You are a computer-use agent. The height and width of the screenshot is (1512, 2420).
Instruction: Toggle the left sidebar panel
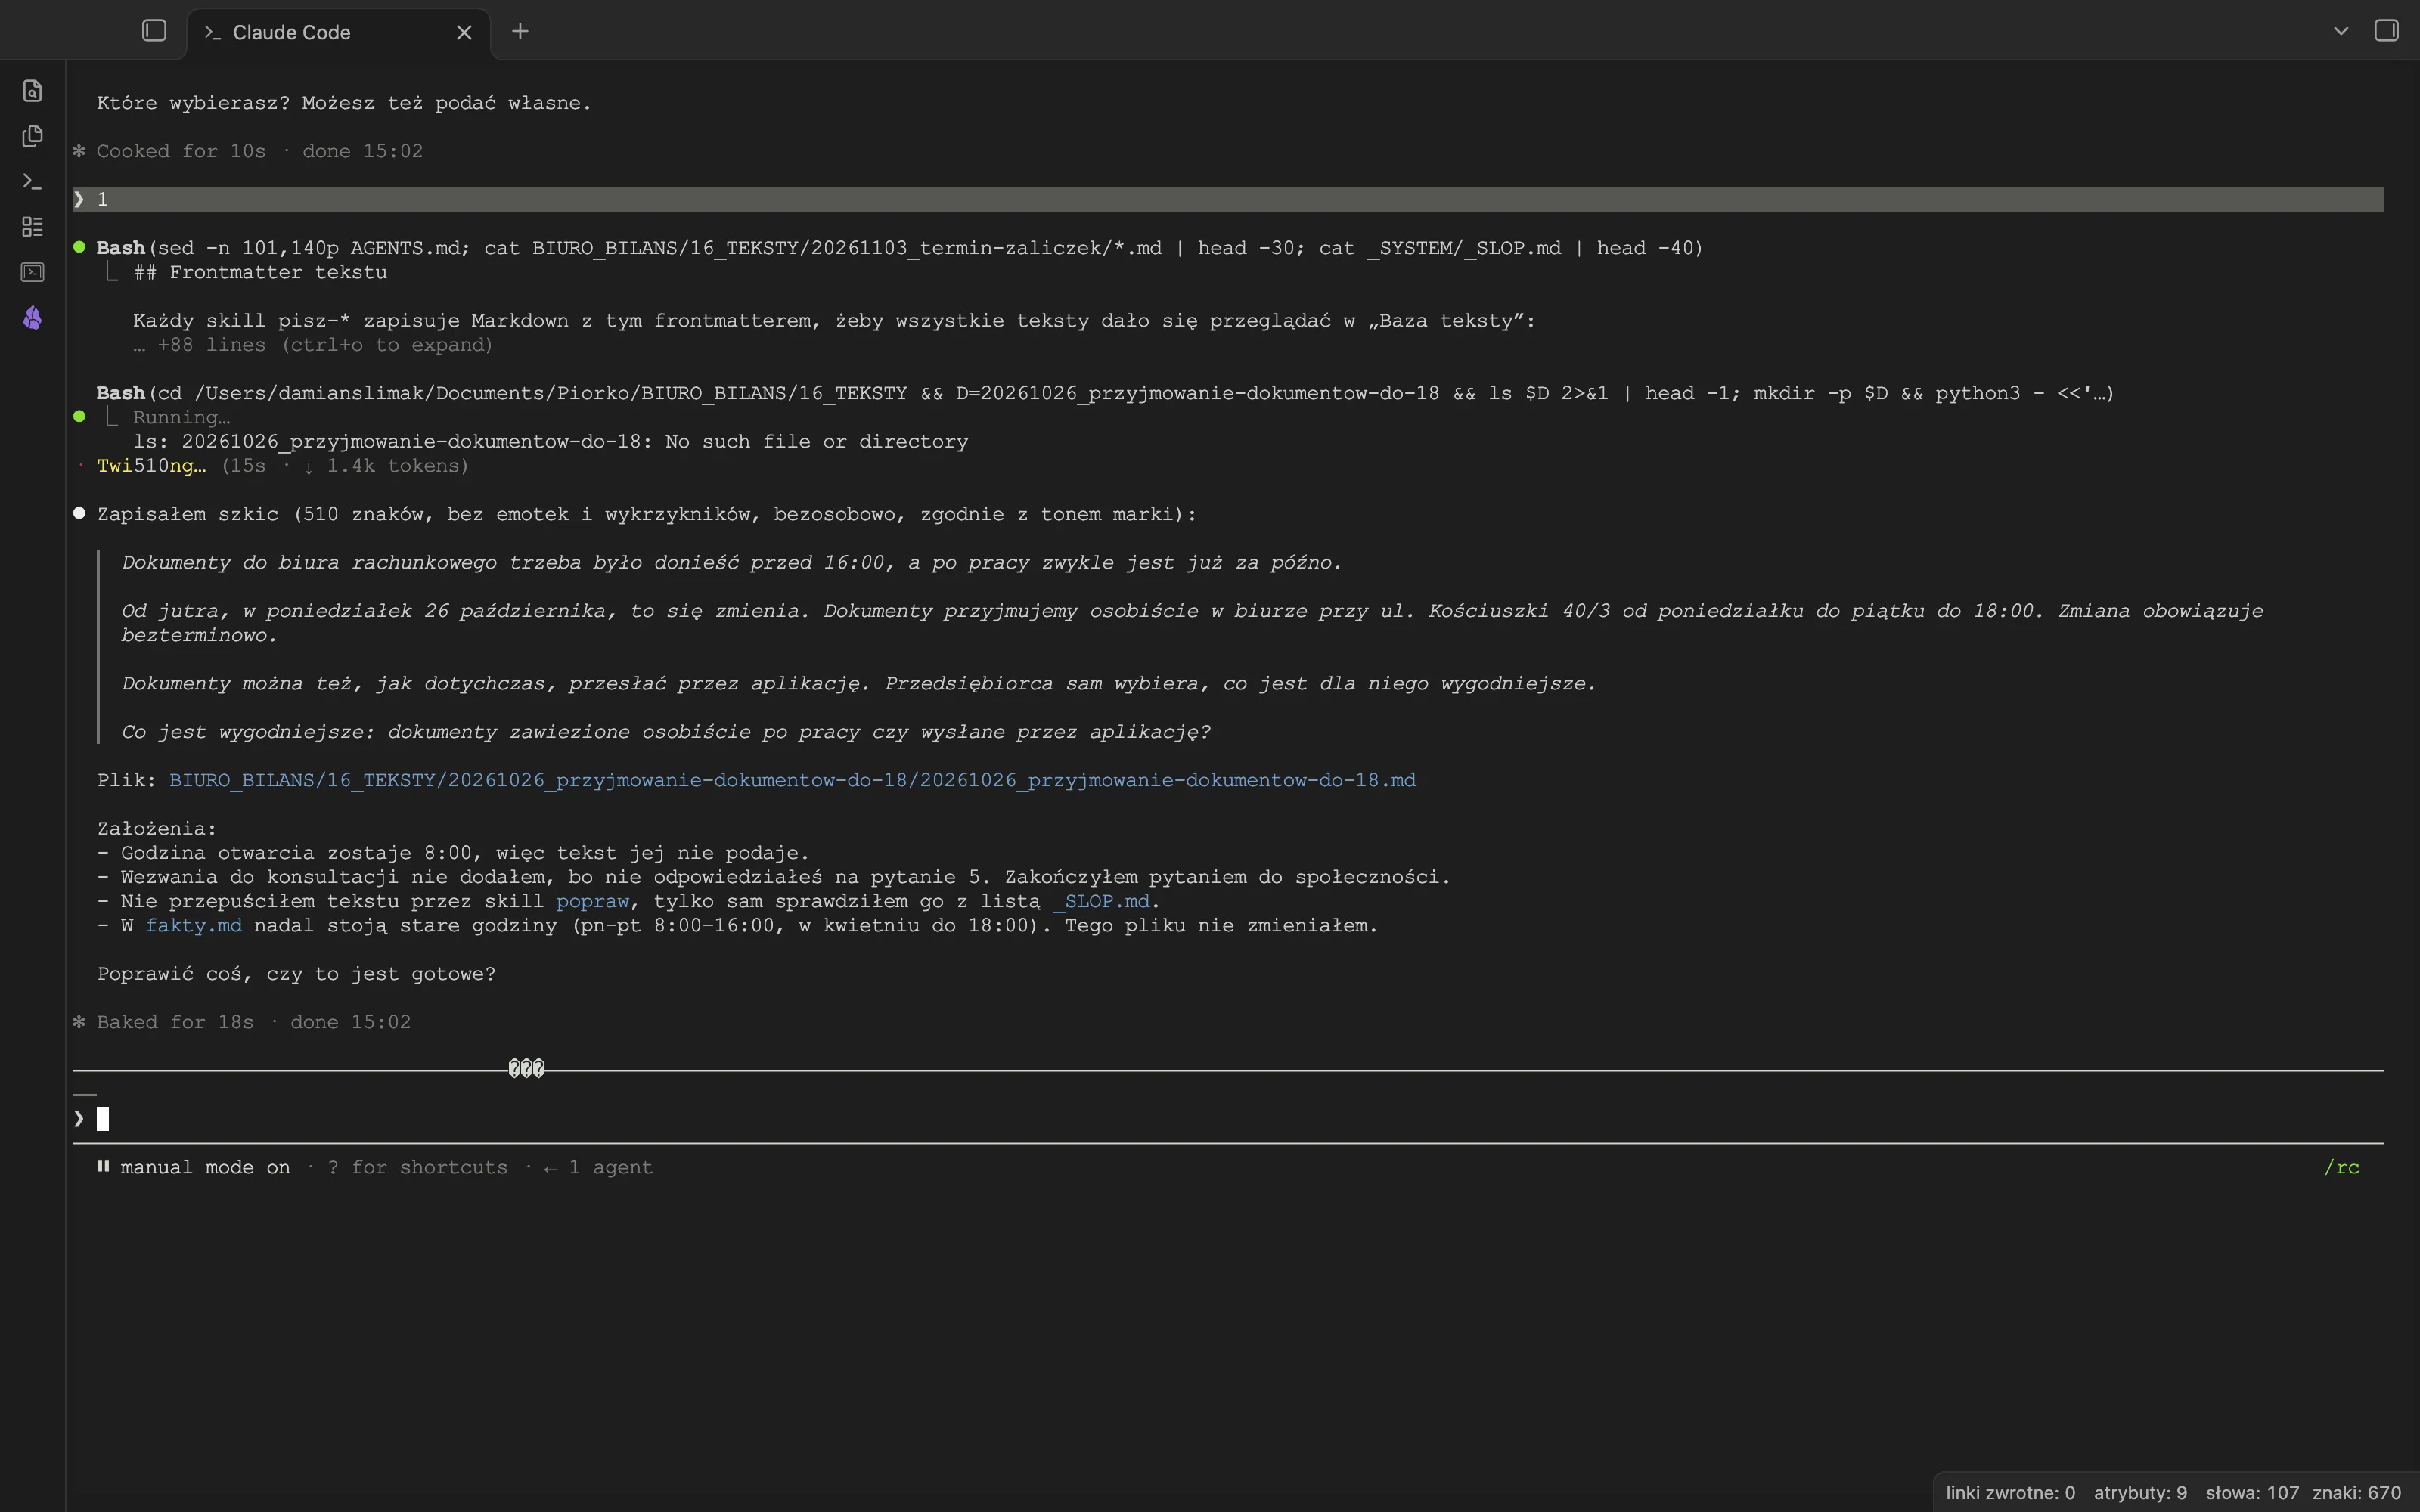pos(154,31)
